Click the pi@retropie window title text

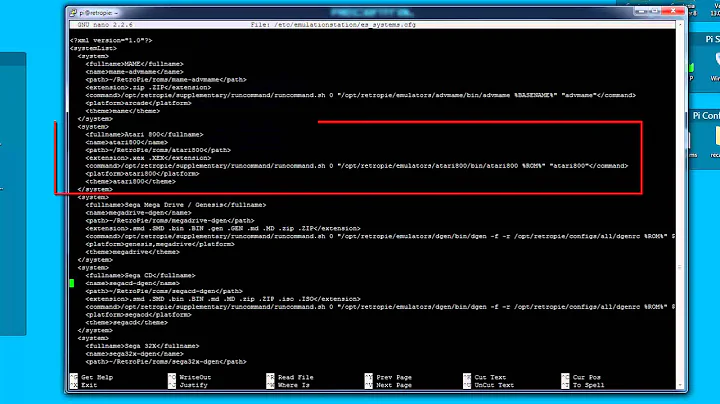99,13
